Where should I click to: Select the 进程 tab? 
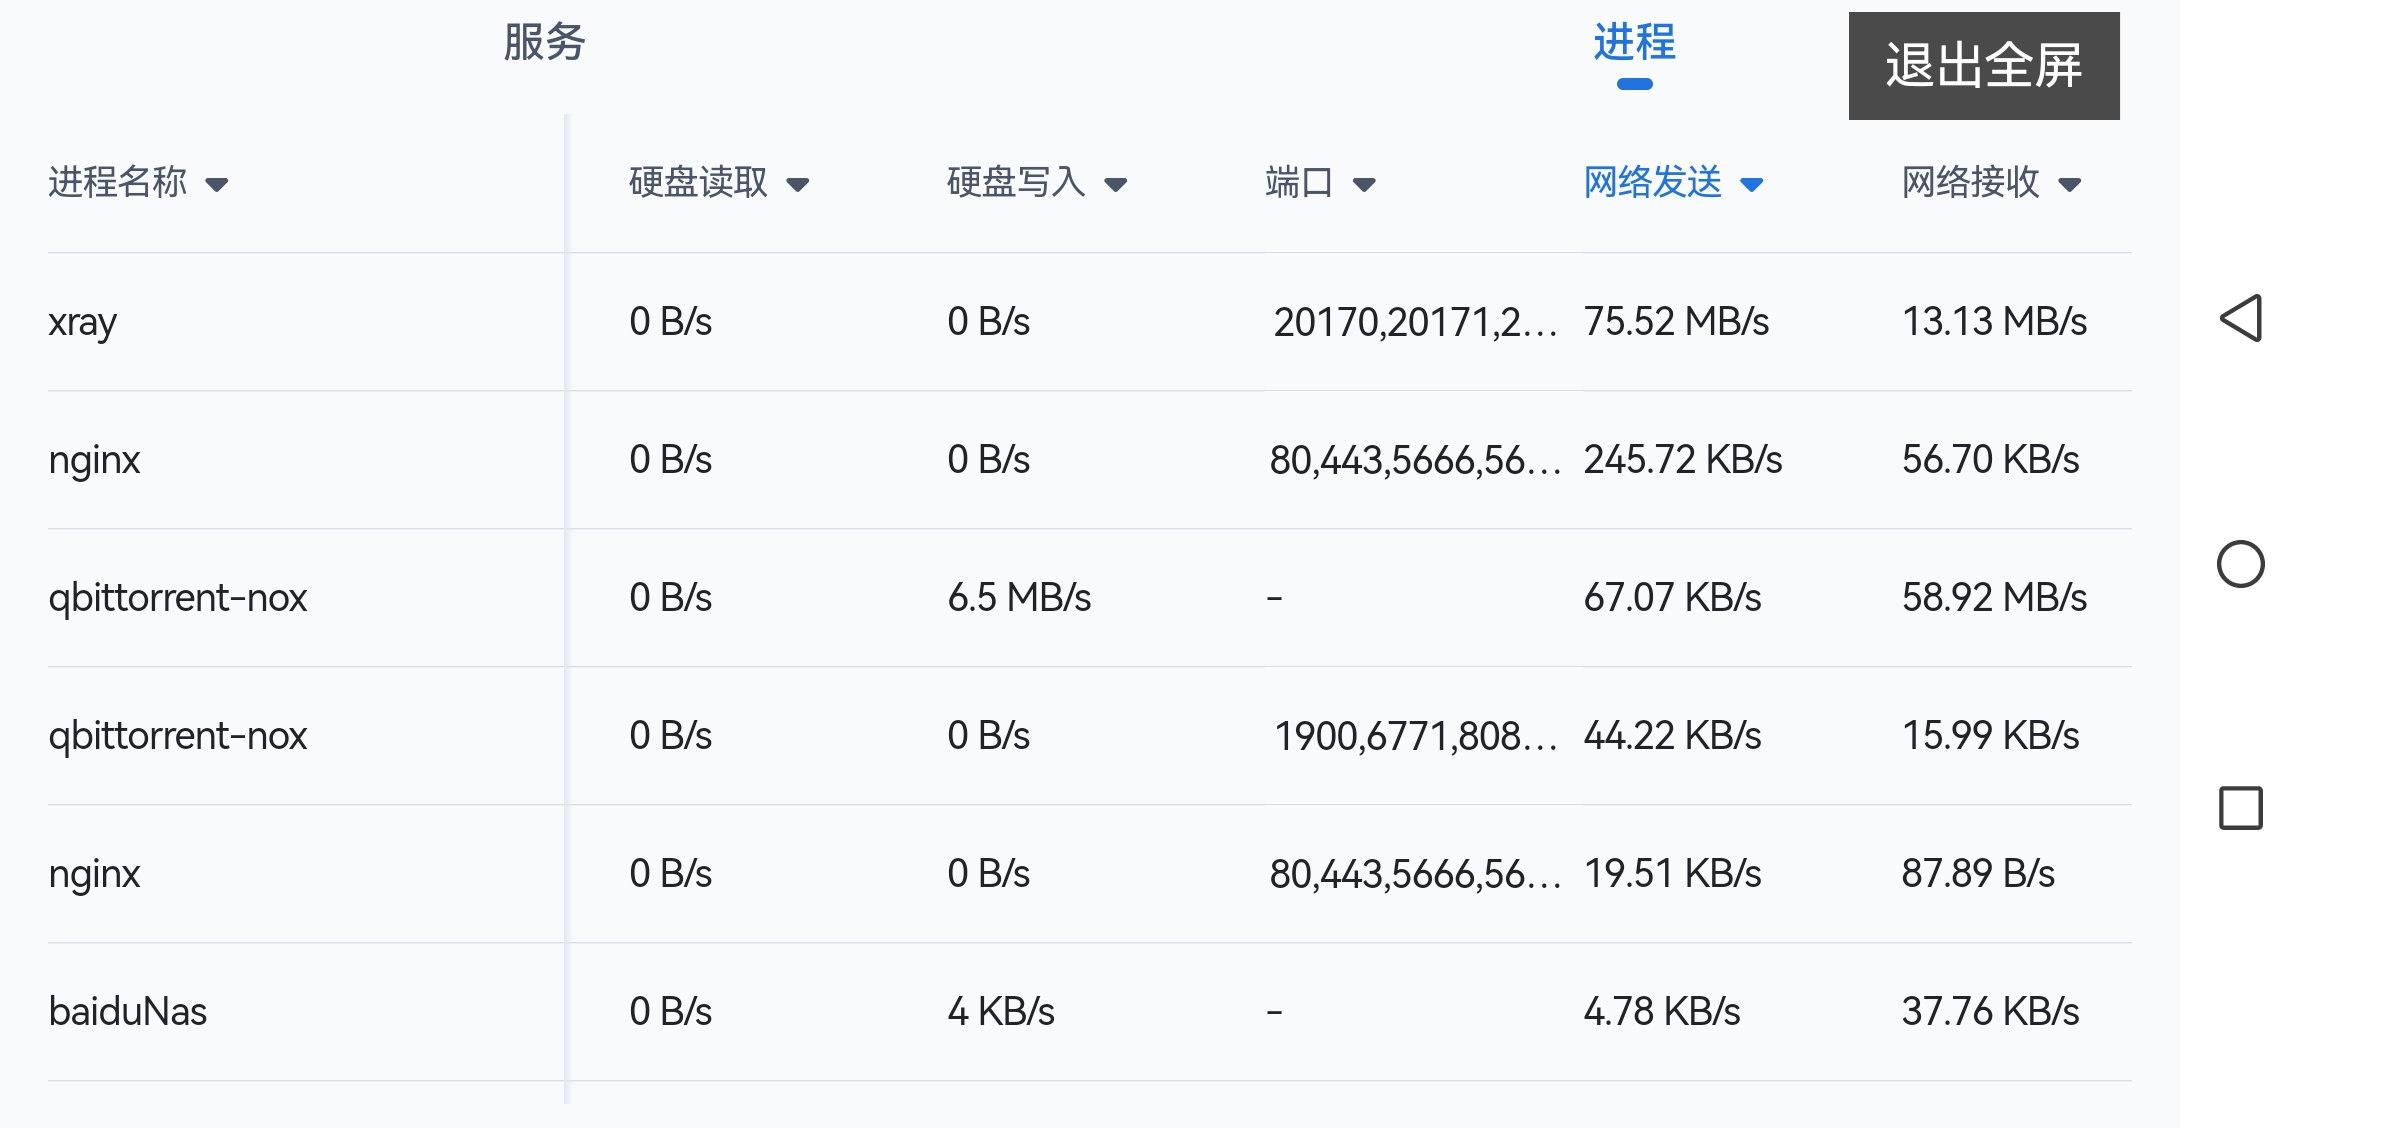[1634, 44]
